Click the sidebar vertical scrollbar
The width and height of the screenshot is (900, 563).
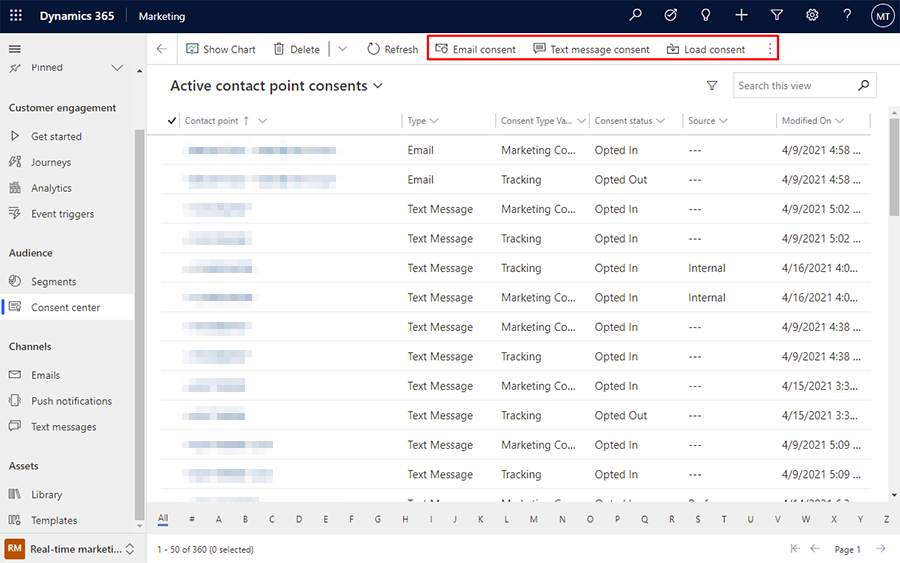pyautogui.click(x=139, y=324)
